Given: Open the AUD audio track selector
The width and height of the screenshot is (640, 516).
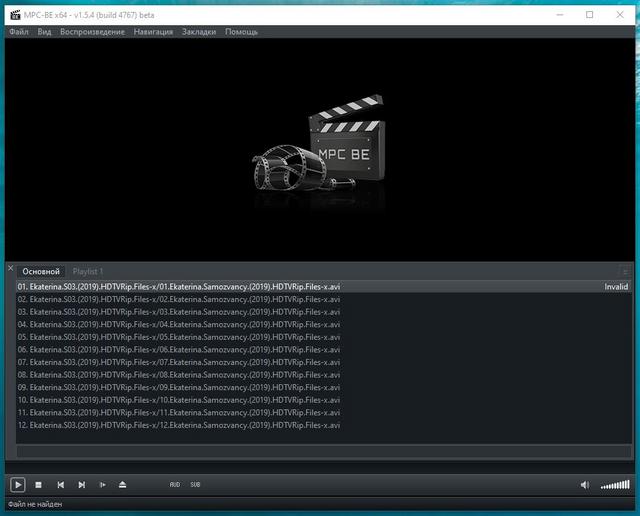Looking at the screenshot, I should [x=175, y=485].
